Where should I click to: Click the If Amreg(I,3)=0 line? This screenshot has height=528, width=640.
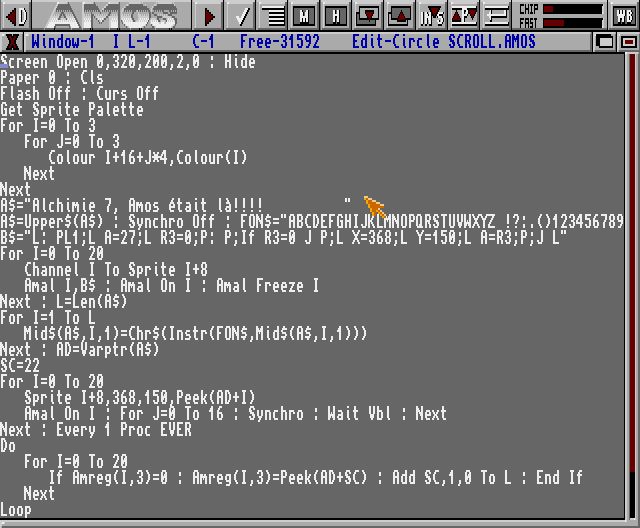click(x=316, y=478)
